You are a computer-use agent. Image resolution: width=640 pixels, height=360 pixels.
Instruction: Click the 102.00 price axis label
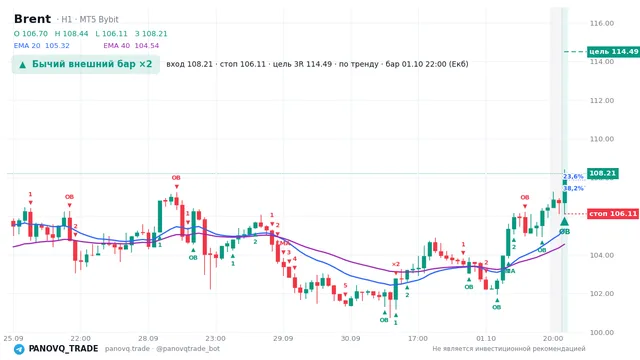(602, 293)
